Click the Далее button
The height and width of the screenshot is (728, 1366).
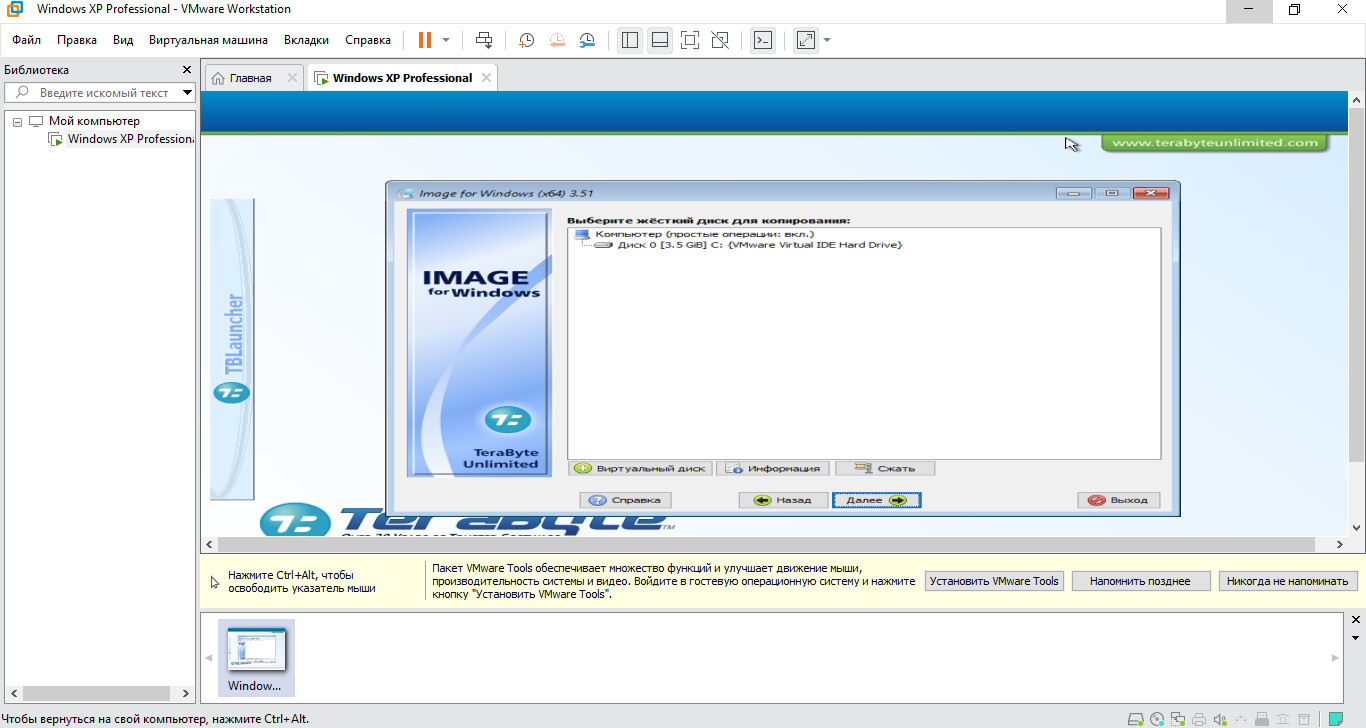pos(876,500)
